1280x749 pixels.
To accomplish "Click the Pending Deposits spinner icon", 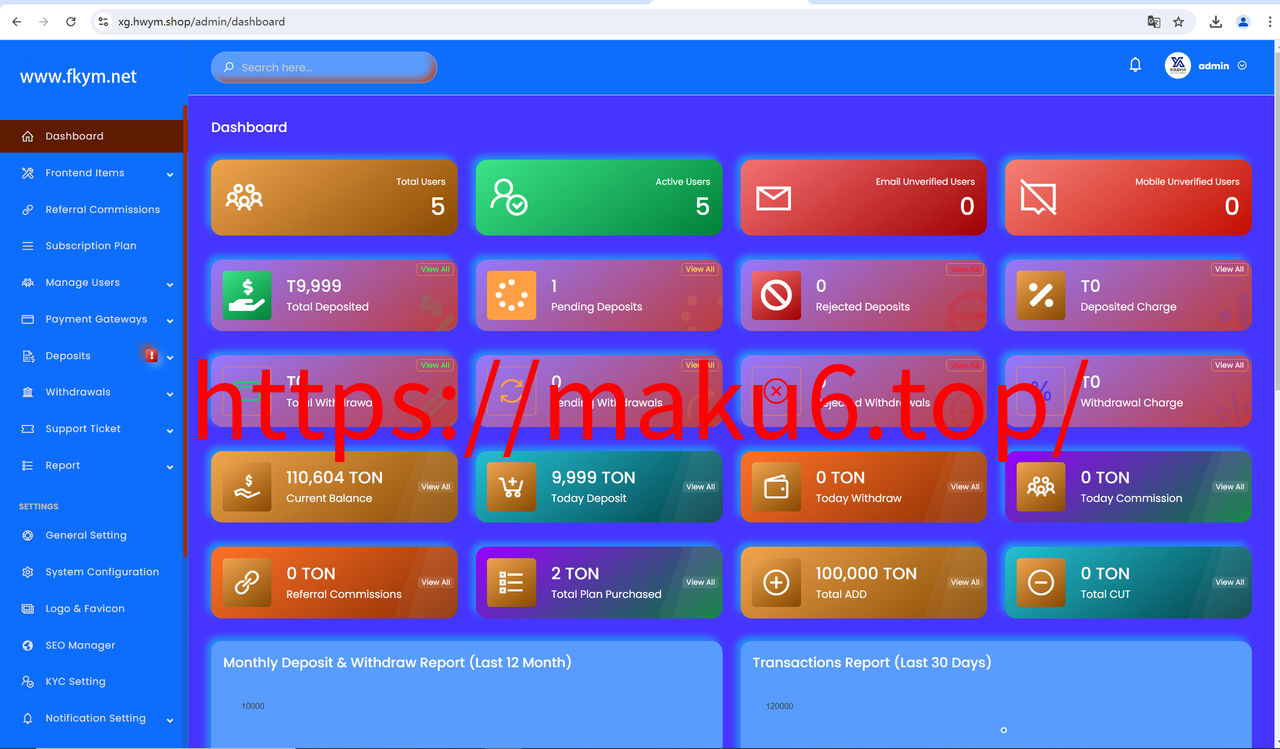I will point(511,295).
